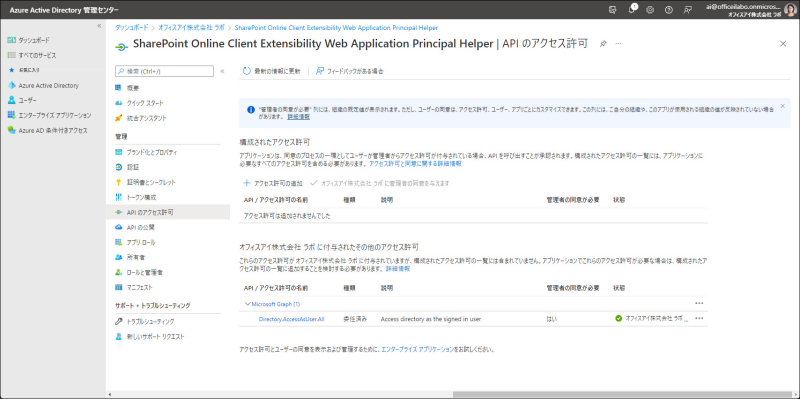Click the SharePoint Online Client Extensibility breadcrumb link
Image resolution: width=800 pixels, height=399 pixels.
coord(336,28)
